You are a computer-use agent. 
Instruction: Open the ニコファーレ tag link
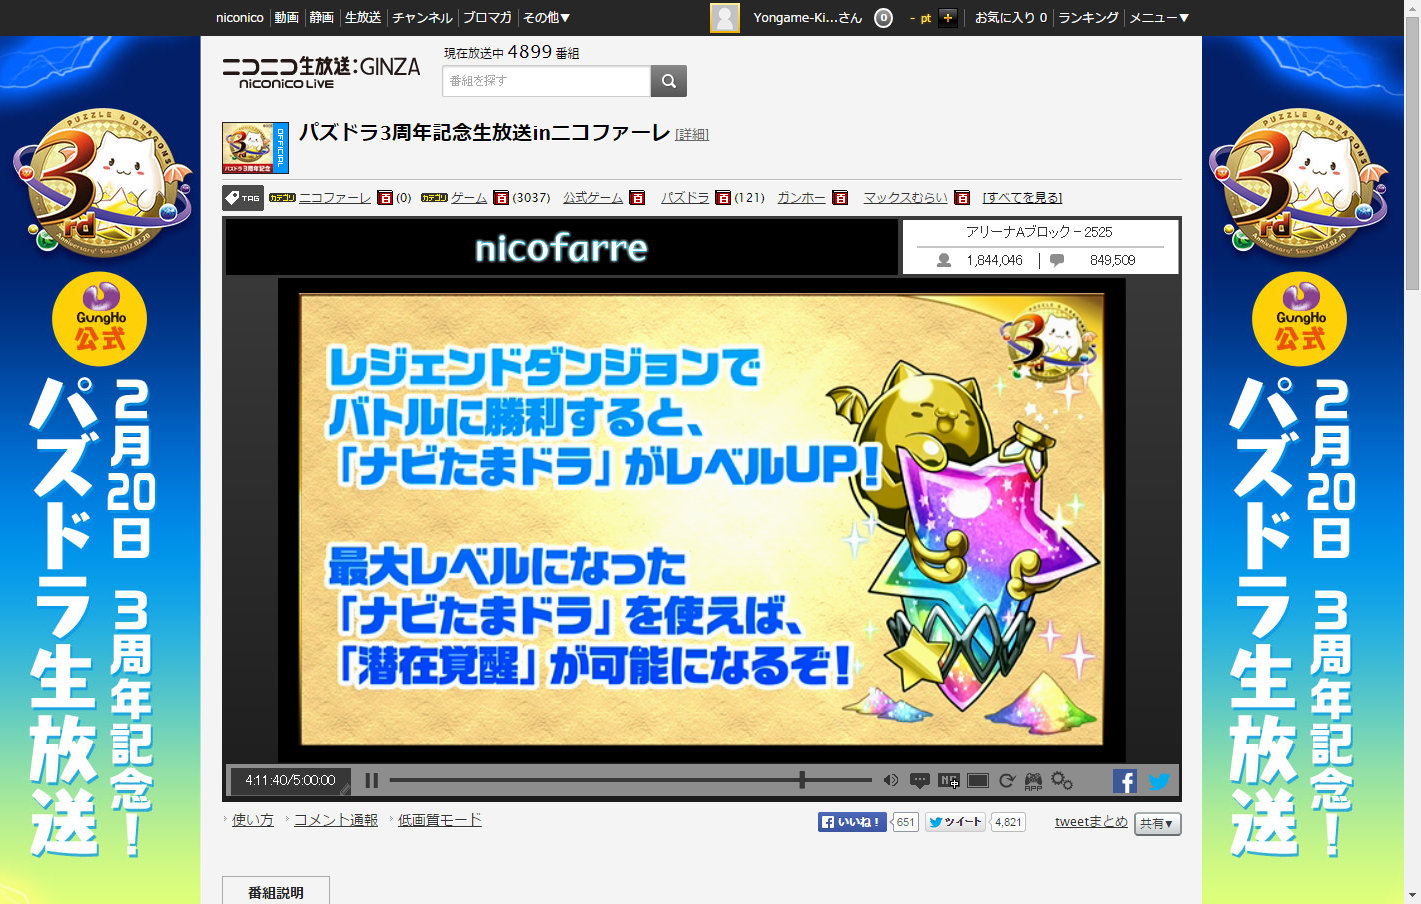click(335, 198)
